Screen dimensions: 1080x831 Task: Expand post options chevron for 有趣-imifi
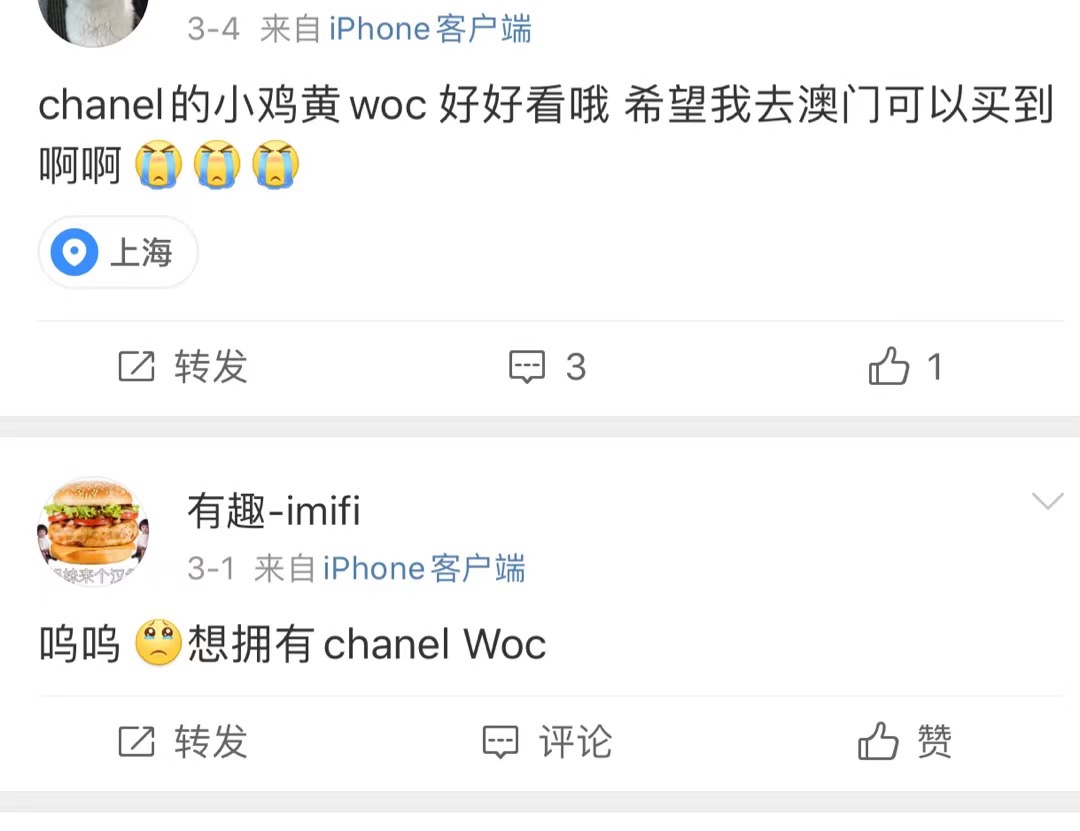pos(1048,501)
